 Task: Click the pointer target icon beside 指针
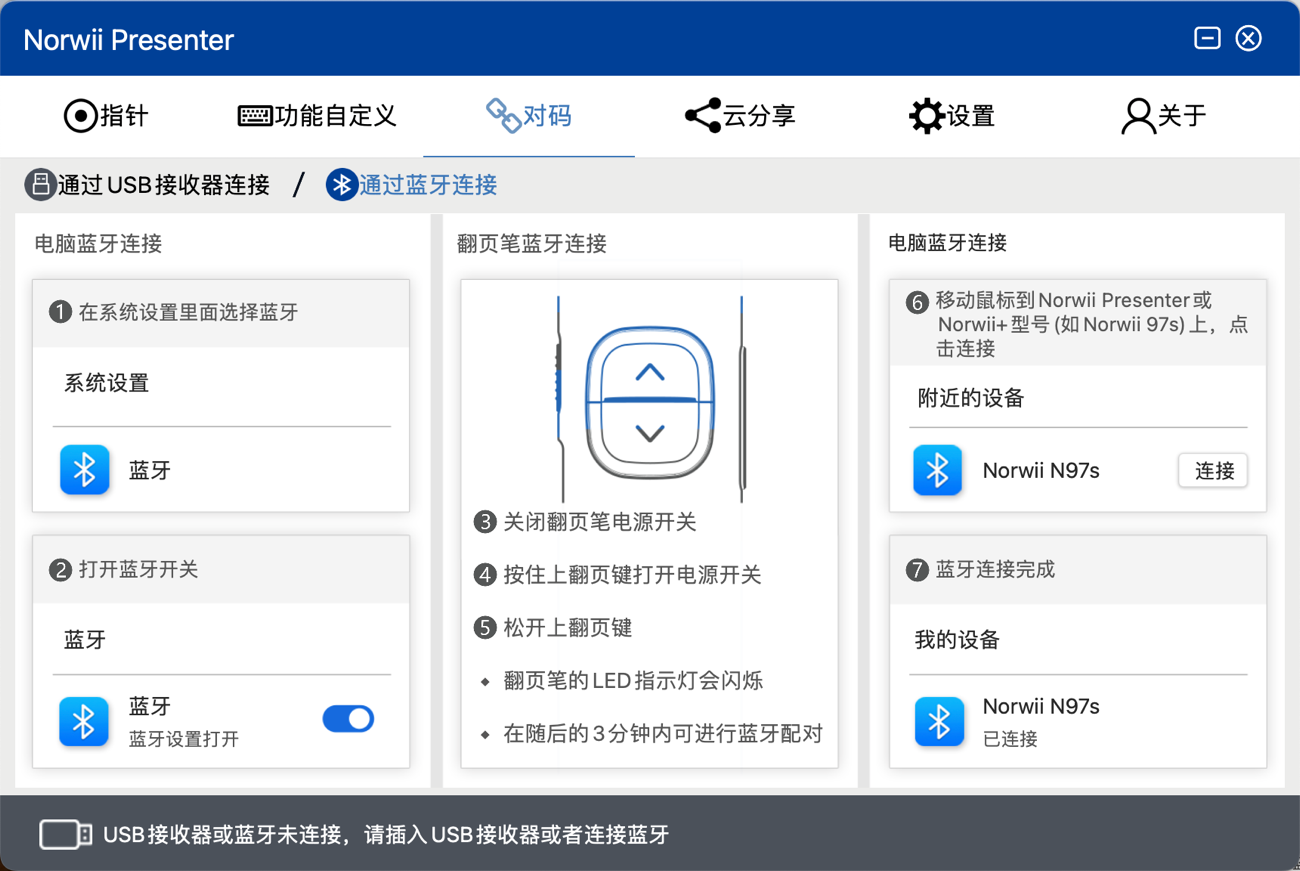coord(80,116)
